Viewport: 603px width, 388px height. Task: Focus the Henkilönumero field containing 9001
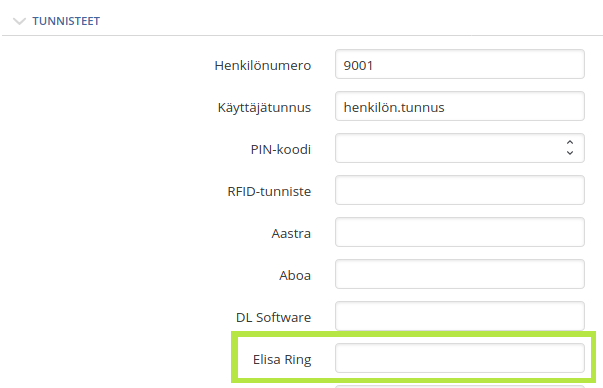click(x=460, y=64)
